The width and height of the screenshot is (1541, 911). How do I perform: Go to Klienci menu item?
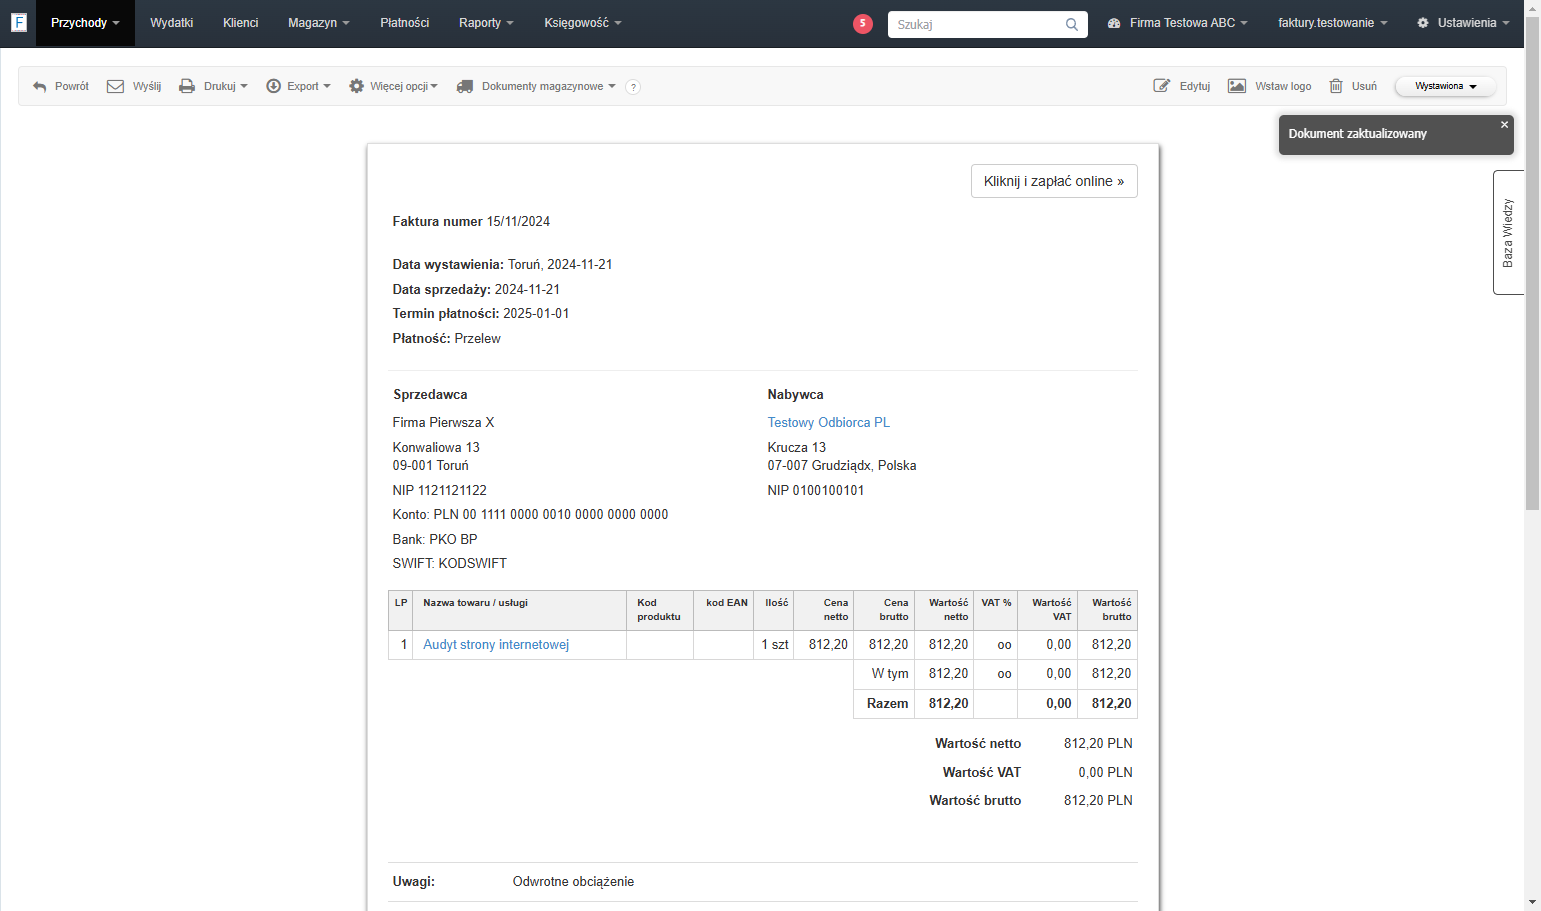pos(241,23)
